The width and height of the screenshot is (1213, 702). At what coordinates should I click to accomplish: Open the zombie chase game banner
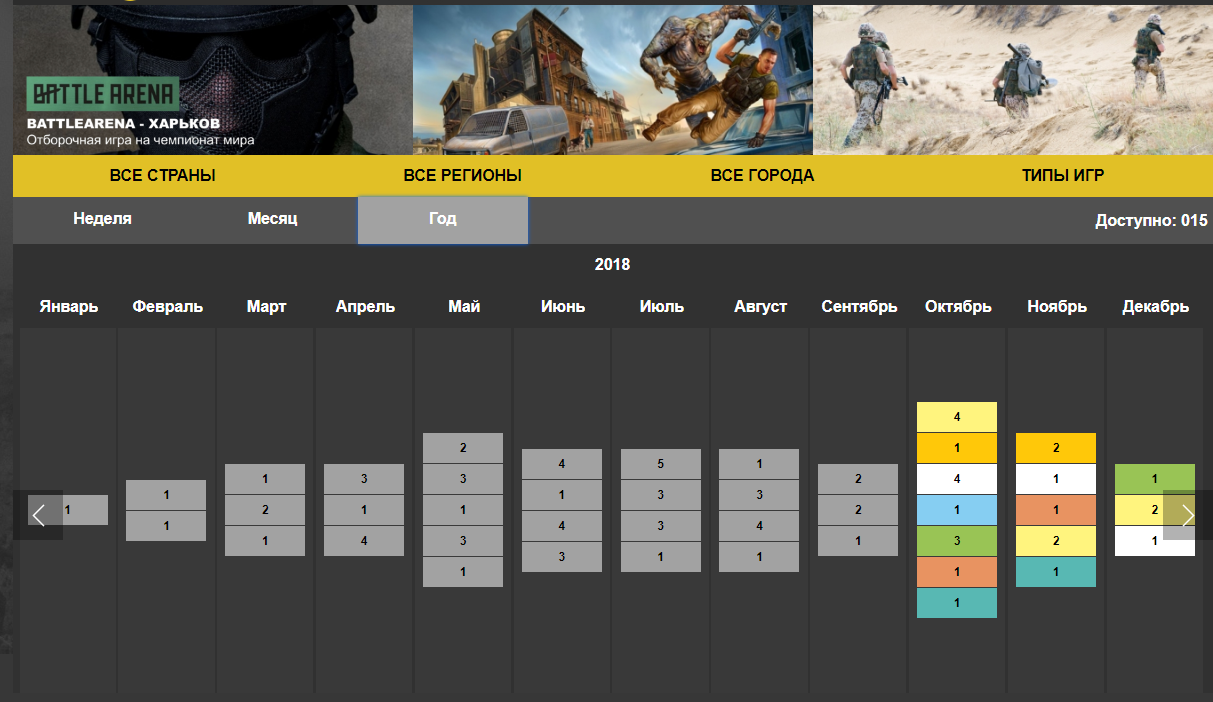point(613,80)
